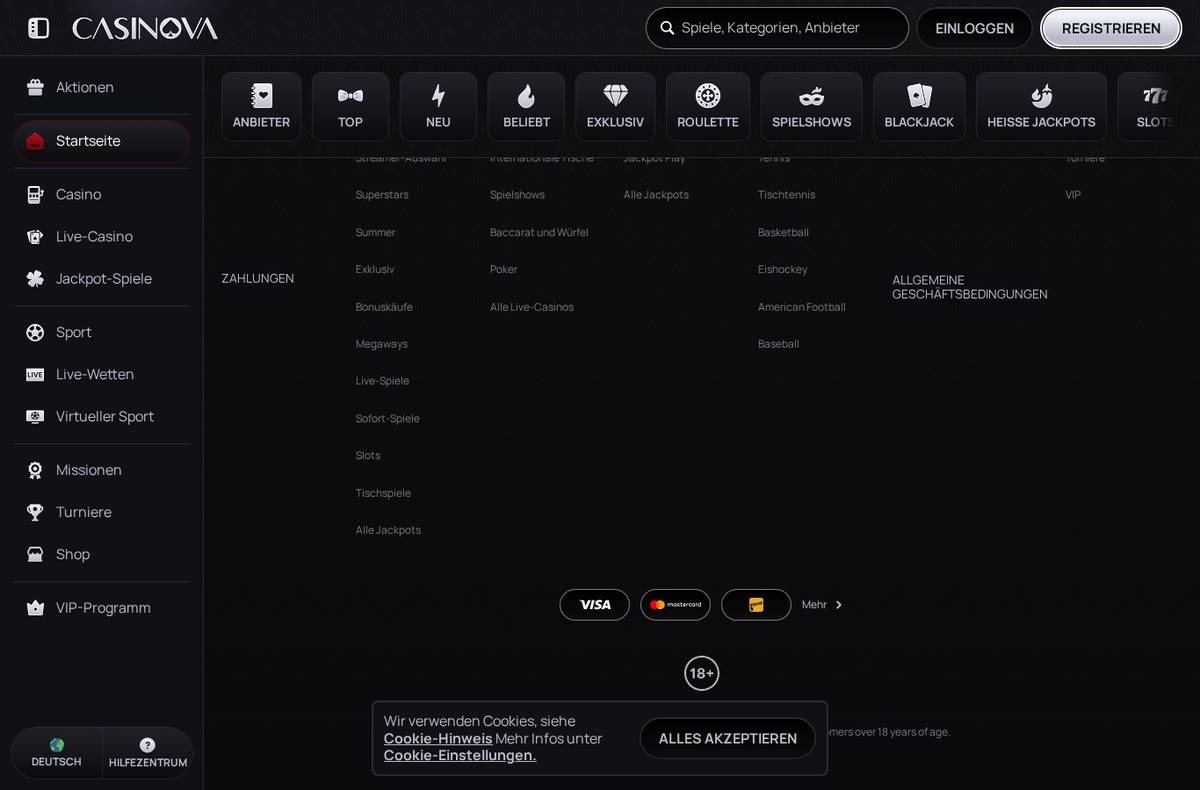Click the Tischtennis footer link
The image size is (1200, 790).
click(786, 195)
